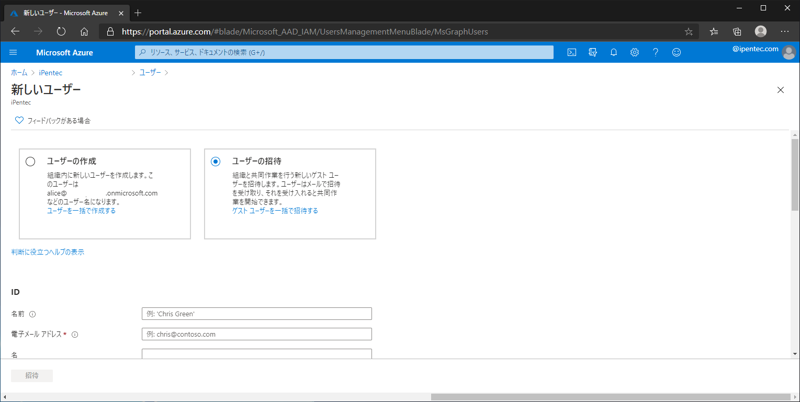Click the vertical scrollbar thumb
800x402 pixels.
coord(794,173)
